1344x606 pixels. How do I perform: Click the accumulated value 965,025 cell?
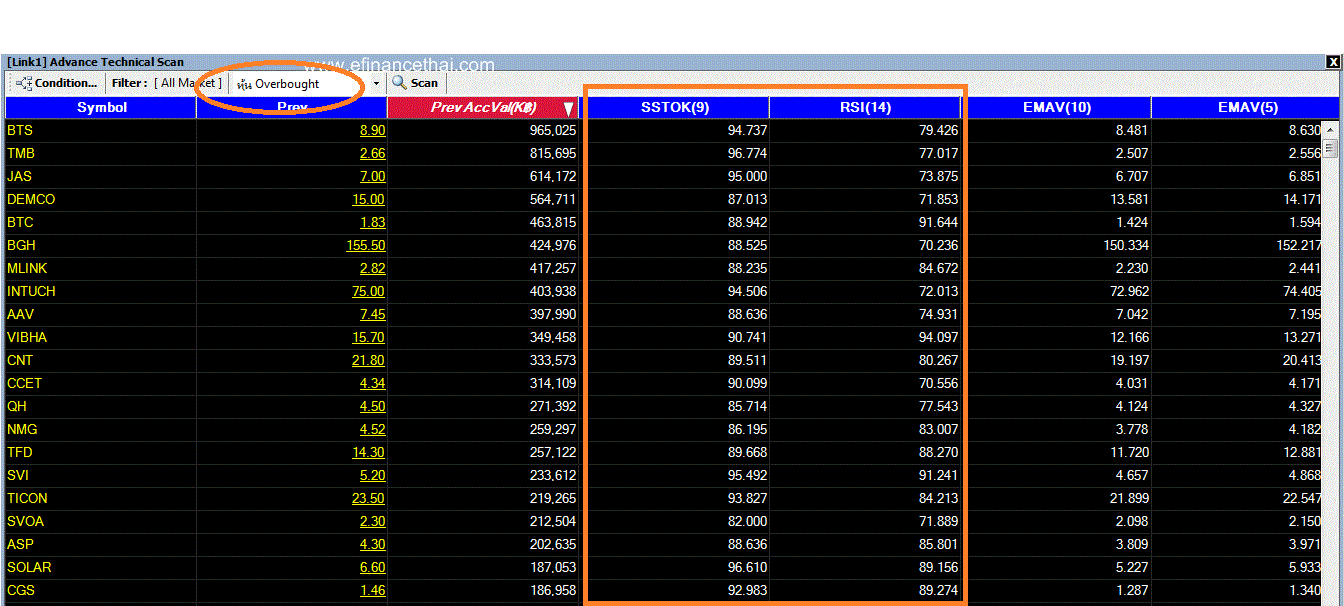coord(553,130)
